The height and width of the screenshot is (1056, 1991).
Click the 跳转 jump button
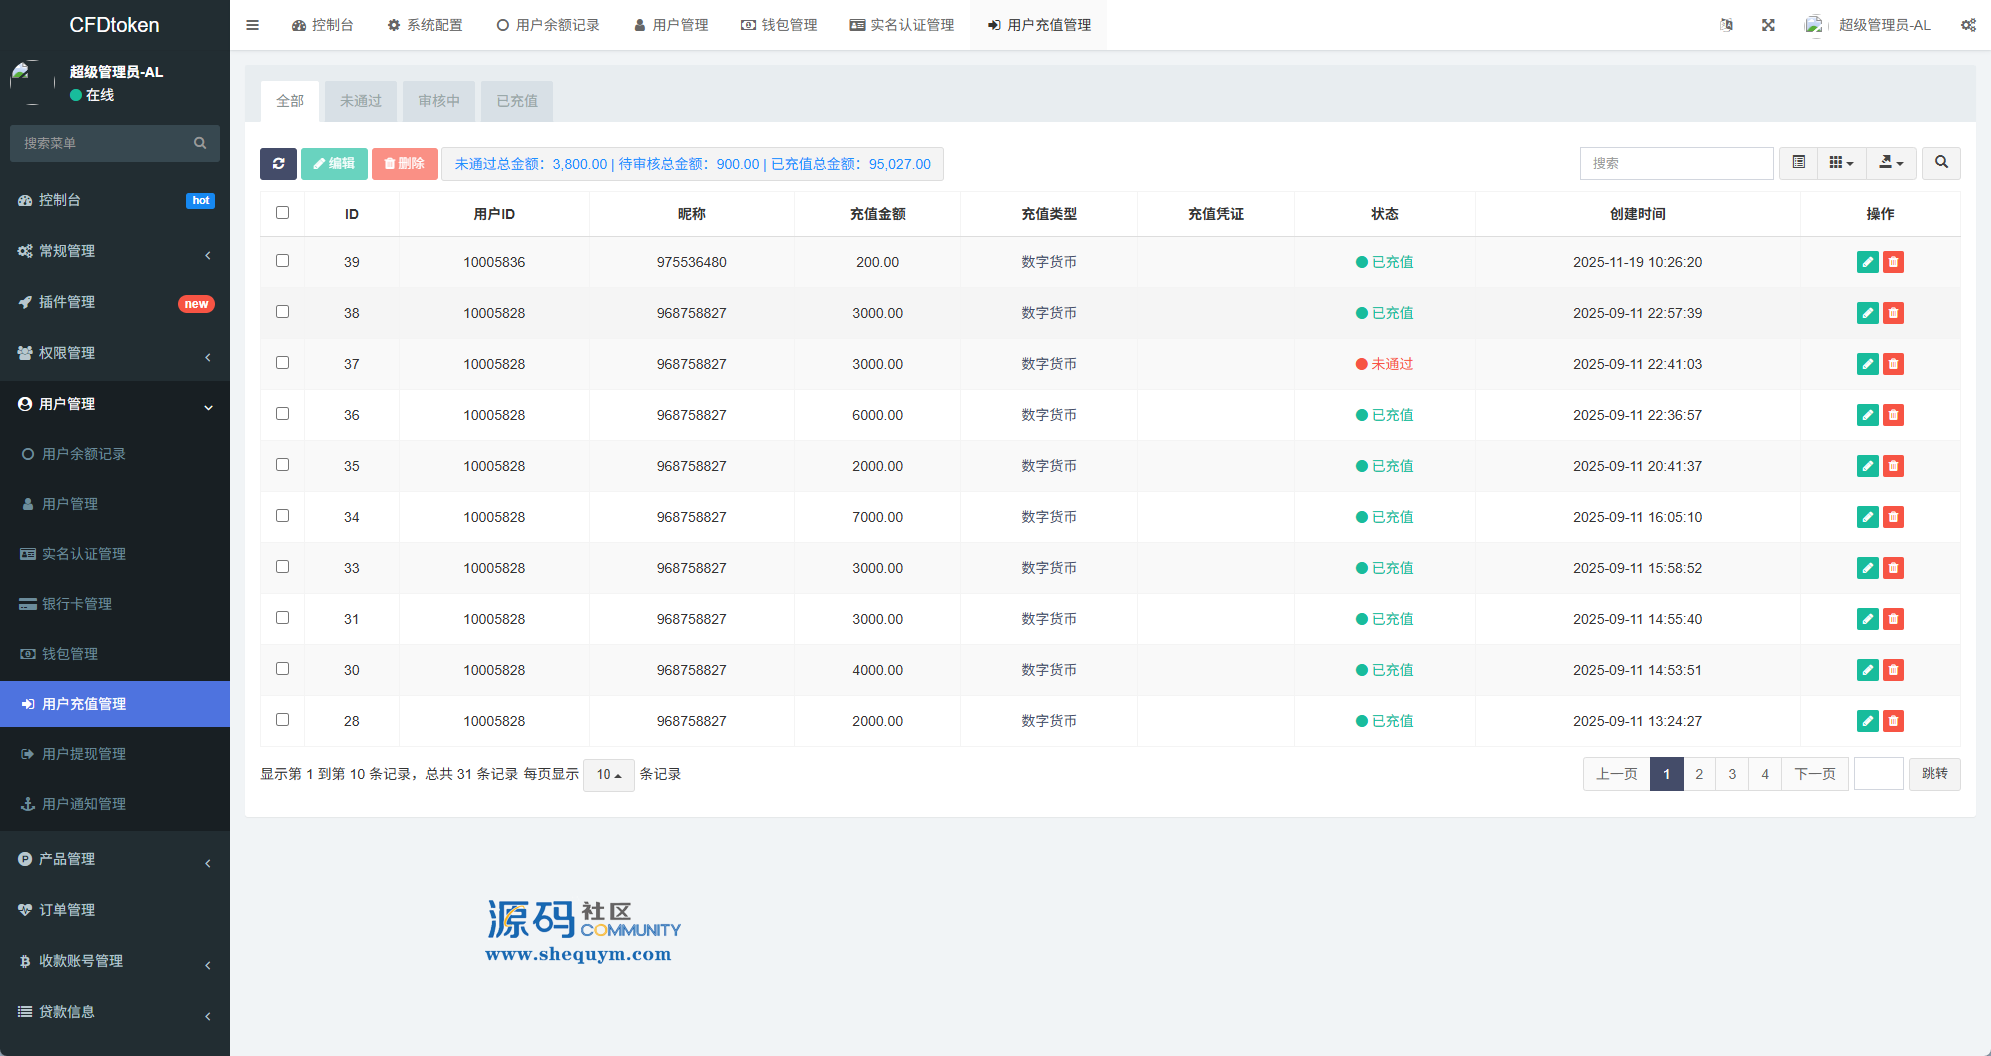pyautogui.click(x=1934, y=774)
